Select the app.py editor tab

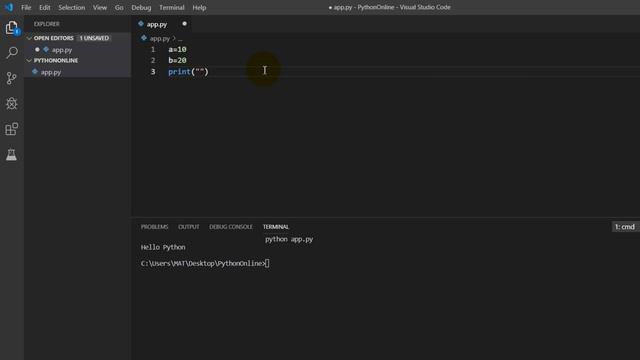point(157,24)
